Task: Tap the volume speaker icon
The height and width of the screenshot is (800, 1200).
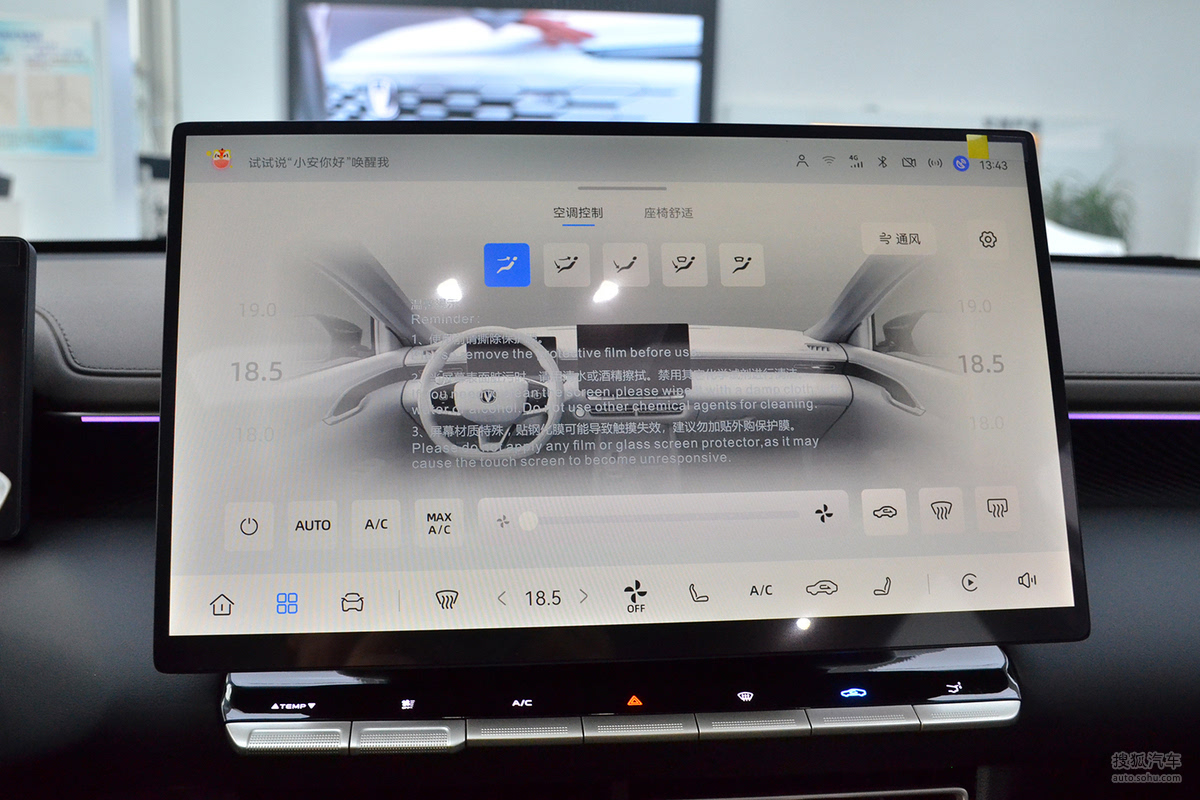Action: (x=1027, y=580)
